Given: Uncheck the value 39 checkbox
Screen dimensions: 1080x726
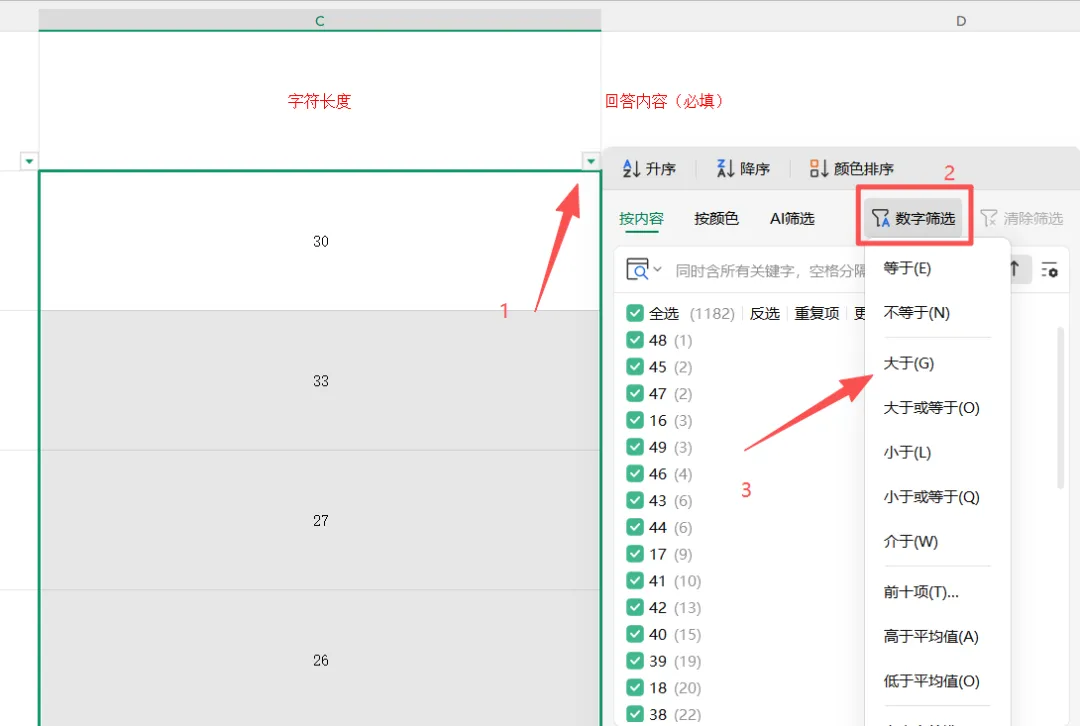Looking at the screenshot, I should [635, 661].
